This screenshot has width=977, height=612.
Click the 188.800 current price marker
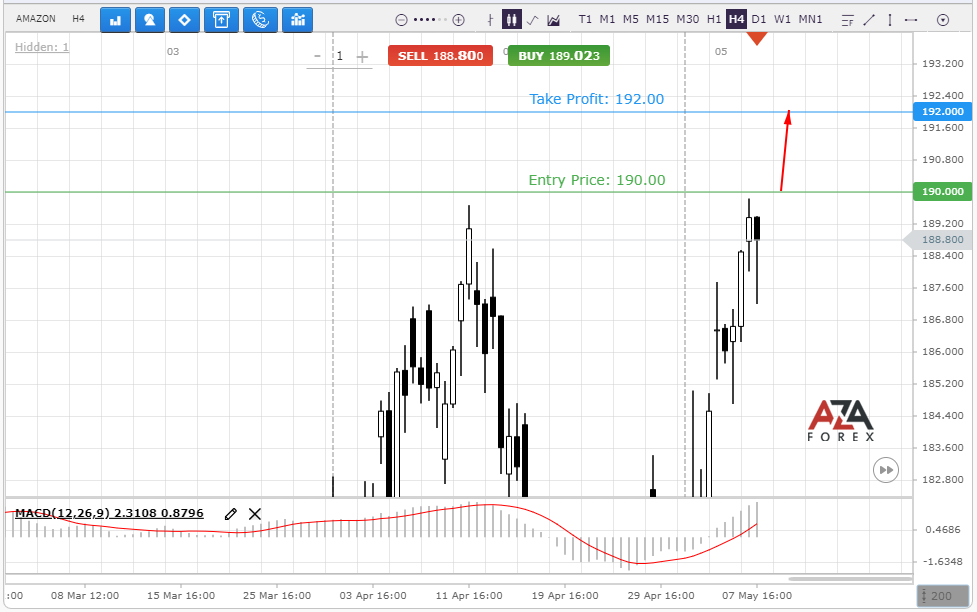coord(938,240)
